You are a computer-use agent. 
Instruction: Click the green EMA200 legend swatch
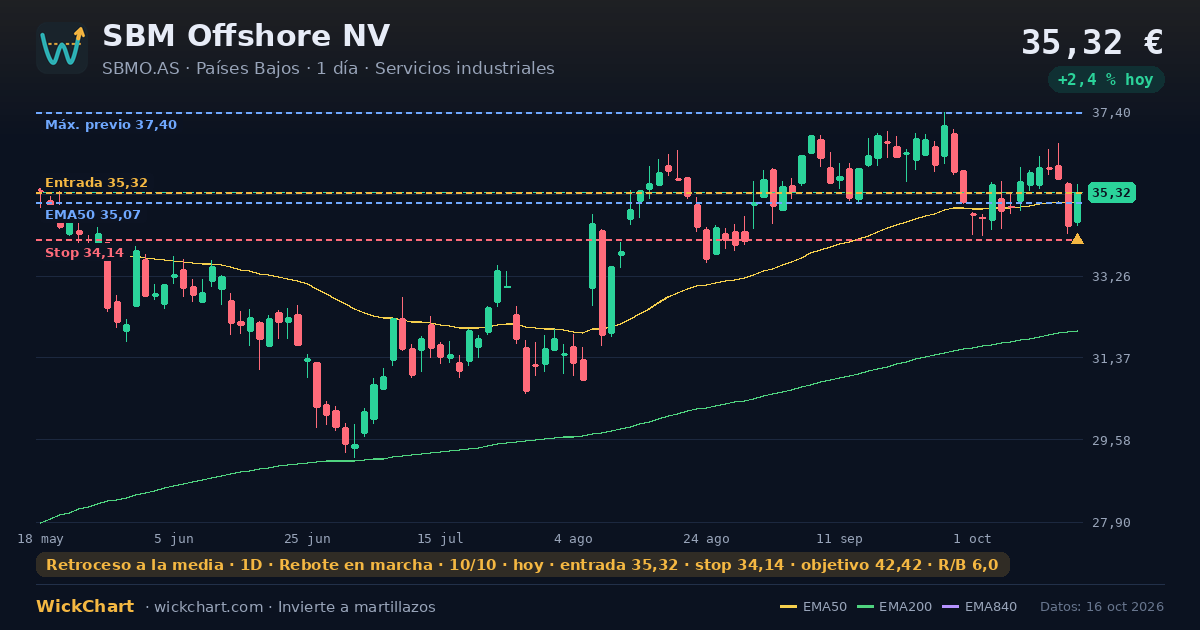[866, 607]
